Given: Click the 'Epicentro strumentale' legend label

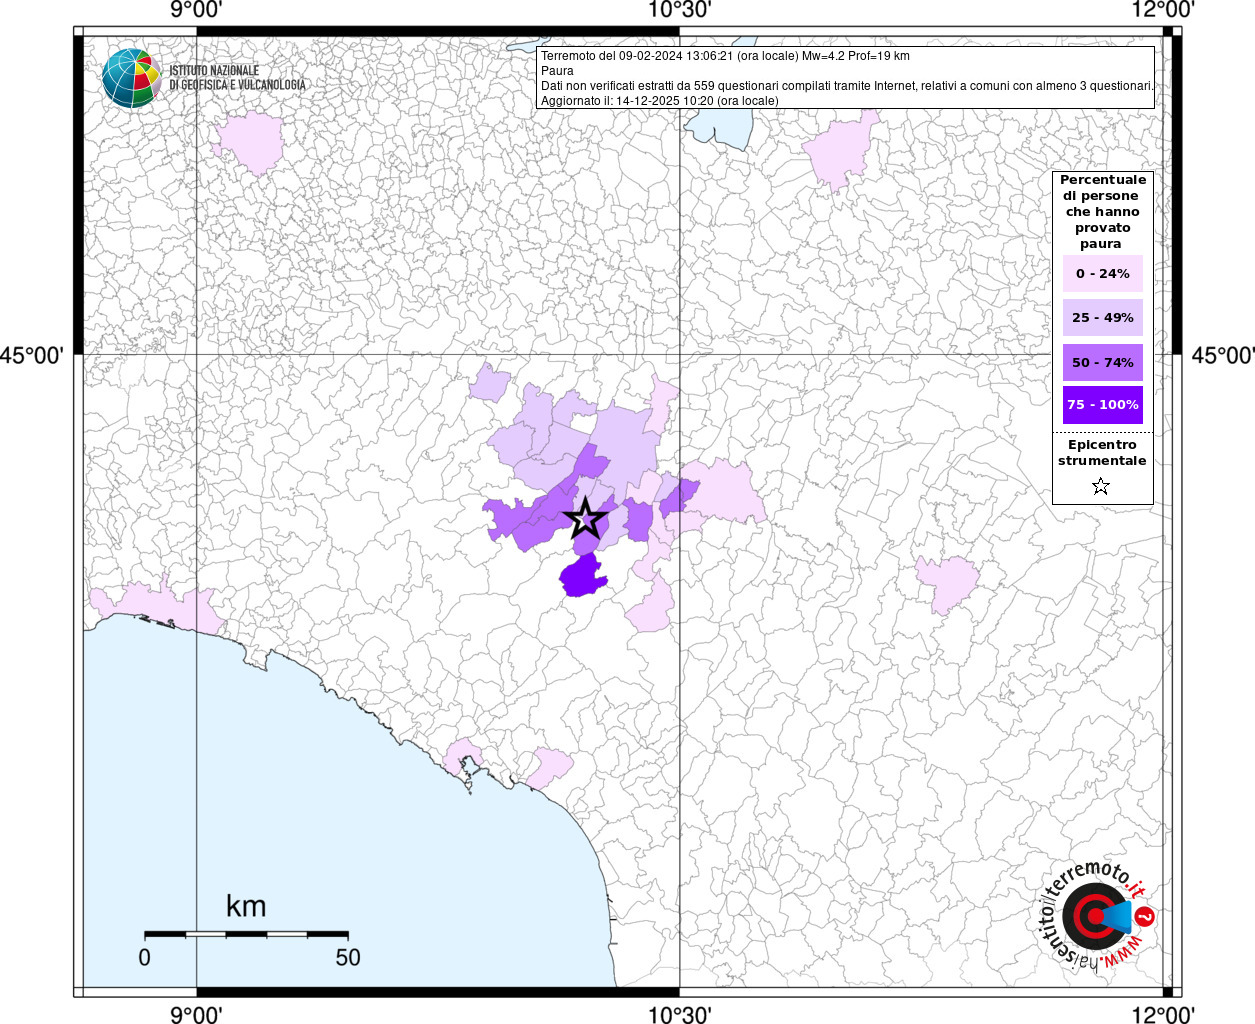Looking at the screenshot, I should pos(1102,453).
